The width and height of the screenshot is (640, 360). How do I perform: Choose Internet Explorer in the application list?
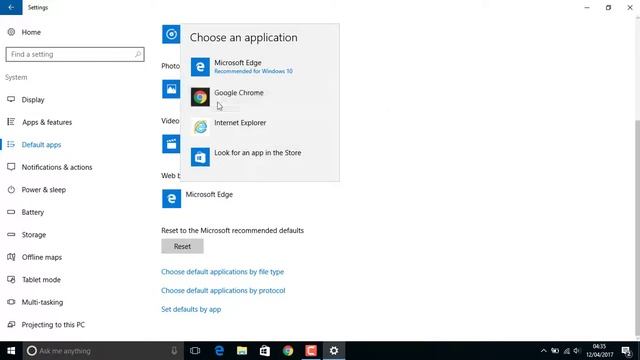[x=260, y=127]
